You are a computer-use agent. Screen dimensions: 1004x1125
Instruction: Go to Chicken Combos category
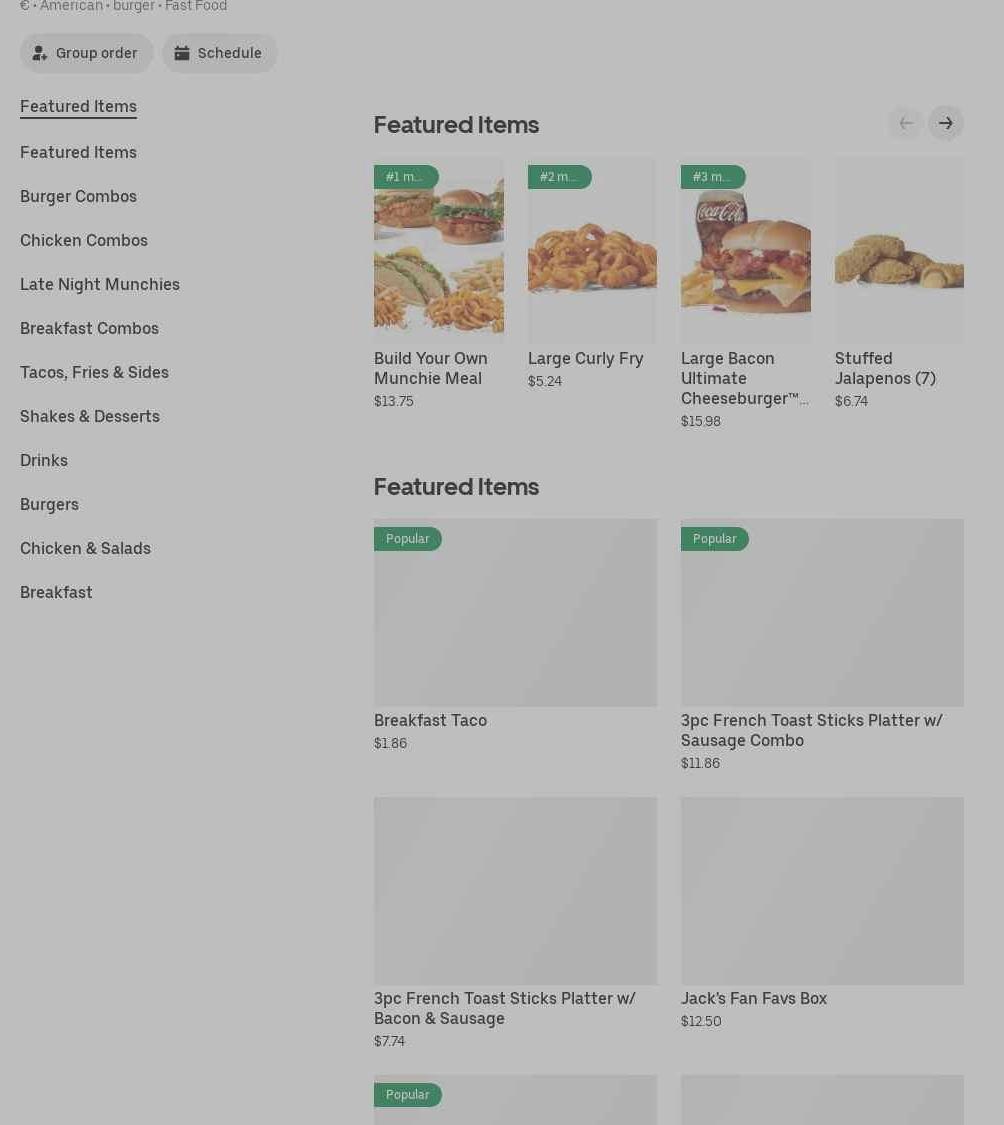click(84, 240)
